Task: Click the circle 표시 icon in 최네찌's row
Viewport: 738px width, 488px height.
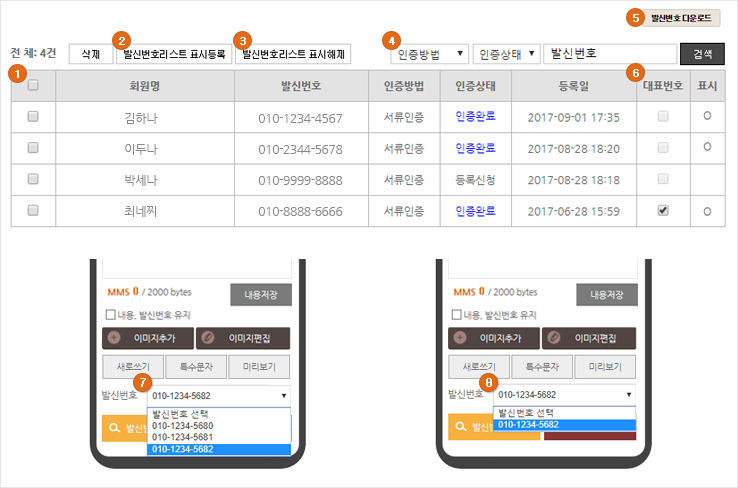Action: point(708,211)
